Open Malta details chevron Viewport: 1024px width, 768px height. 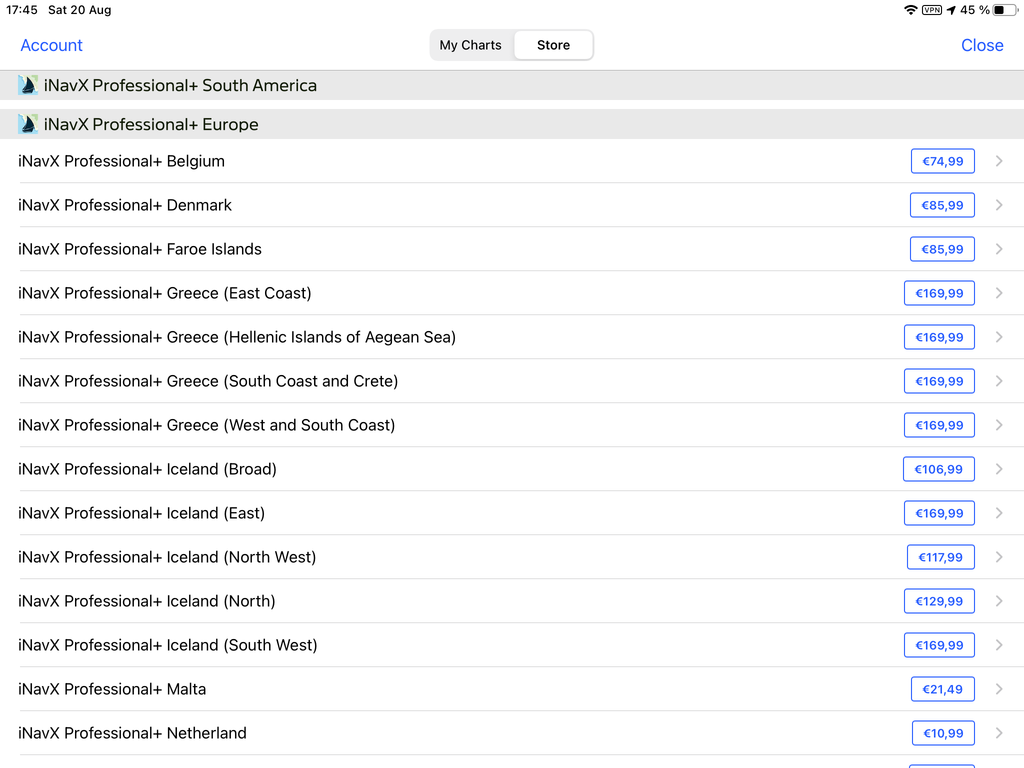(999, 689)
